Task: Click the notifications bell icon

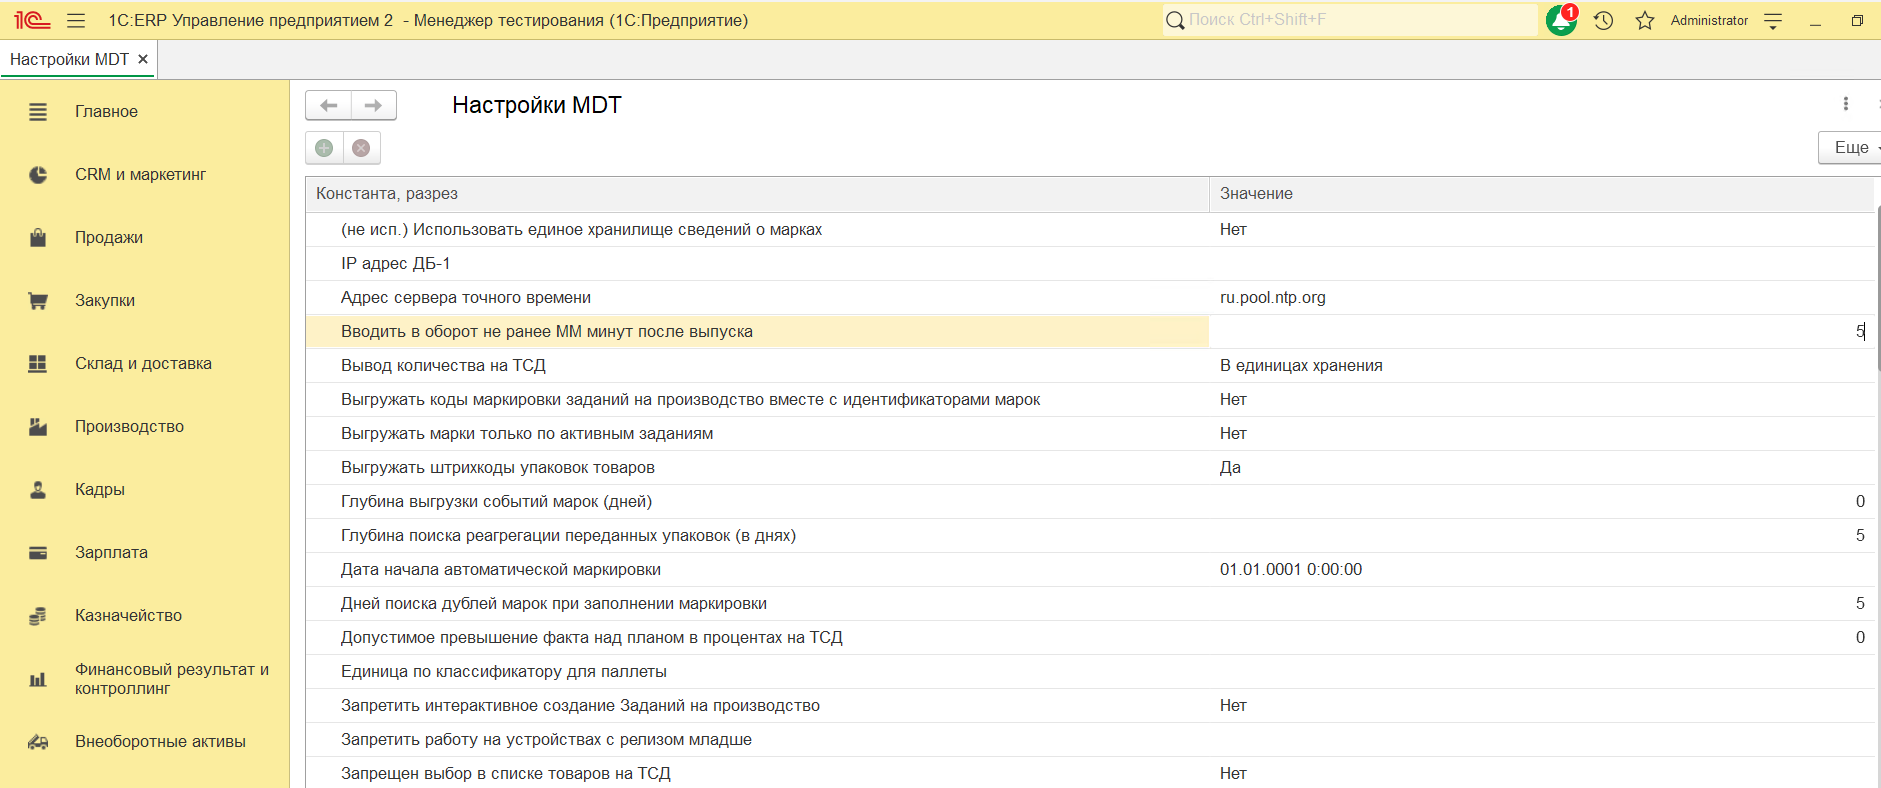Action: click(x=1560, y=20)
